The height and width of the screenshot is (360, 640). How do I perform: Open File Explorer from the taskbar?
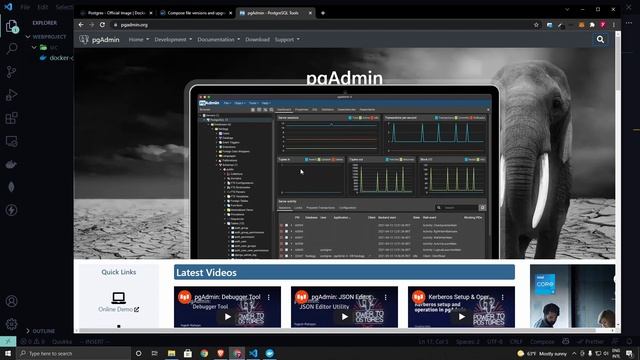171,353
